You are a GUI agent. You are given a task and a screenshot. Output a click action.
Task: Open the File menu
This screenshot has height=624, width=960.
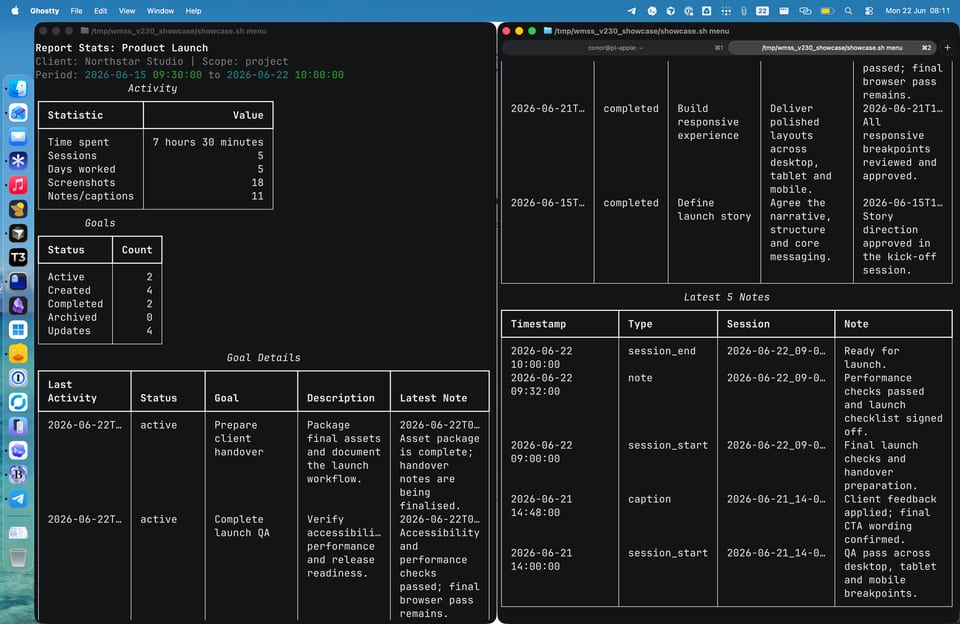(76, 10)
